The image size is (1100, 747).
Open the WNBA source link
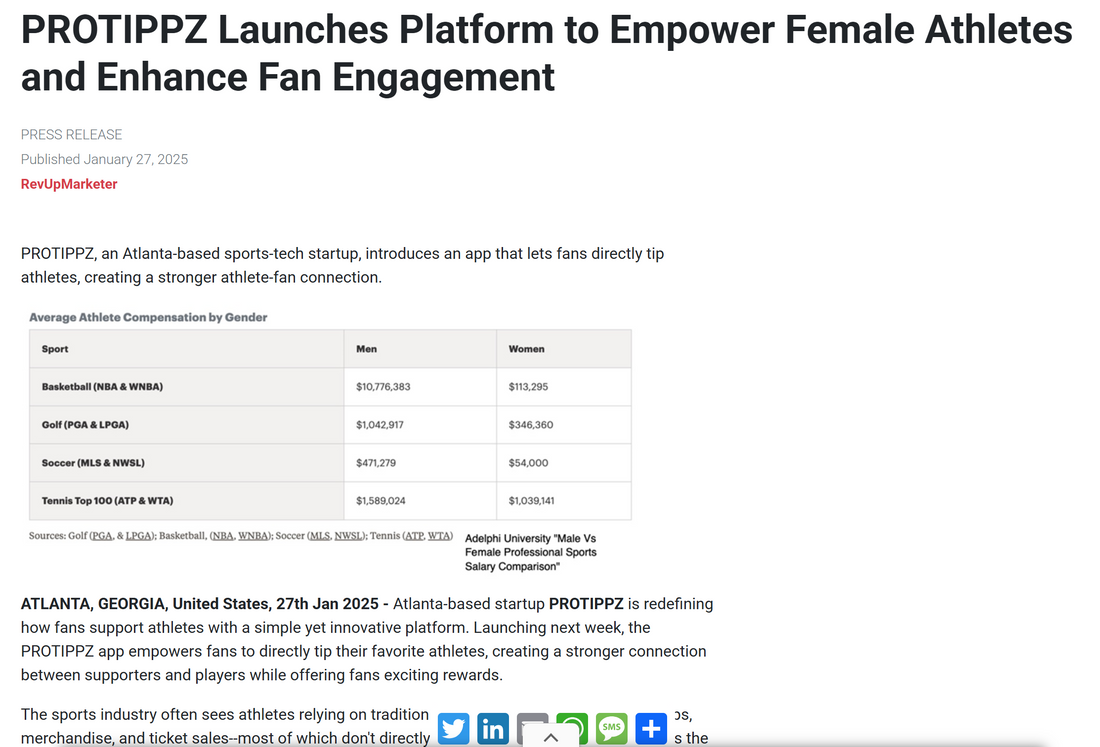click(254, 536)
